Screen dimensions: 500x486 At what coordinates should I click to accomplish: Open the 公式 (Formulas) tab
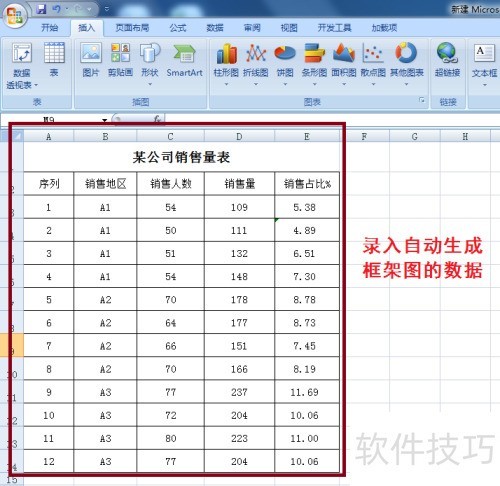click(178, 28)
